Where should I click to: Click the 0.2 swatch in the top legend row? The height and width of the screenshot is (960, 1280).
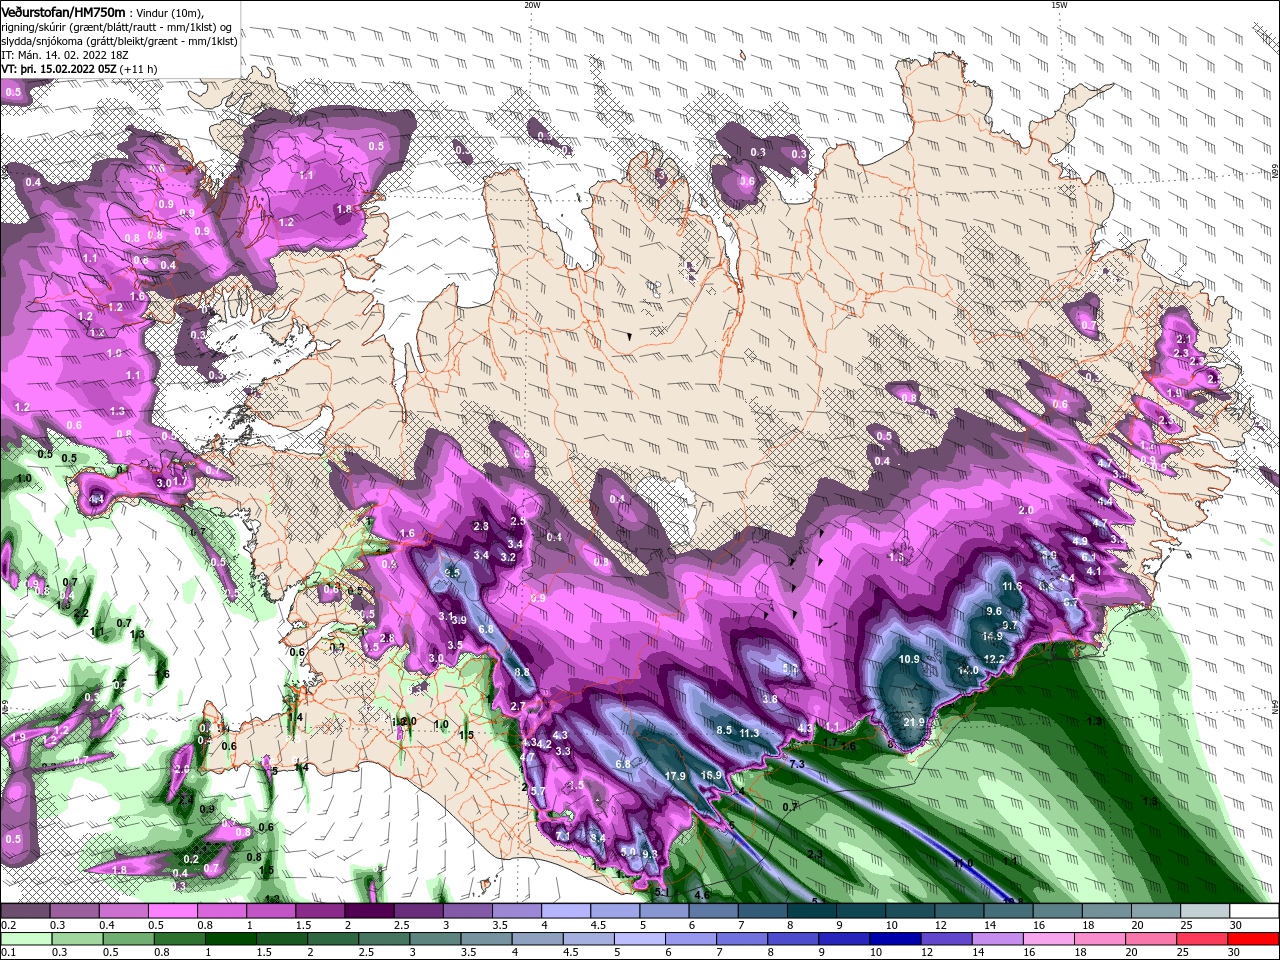25,911
